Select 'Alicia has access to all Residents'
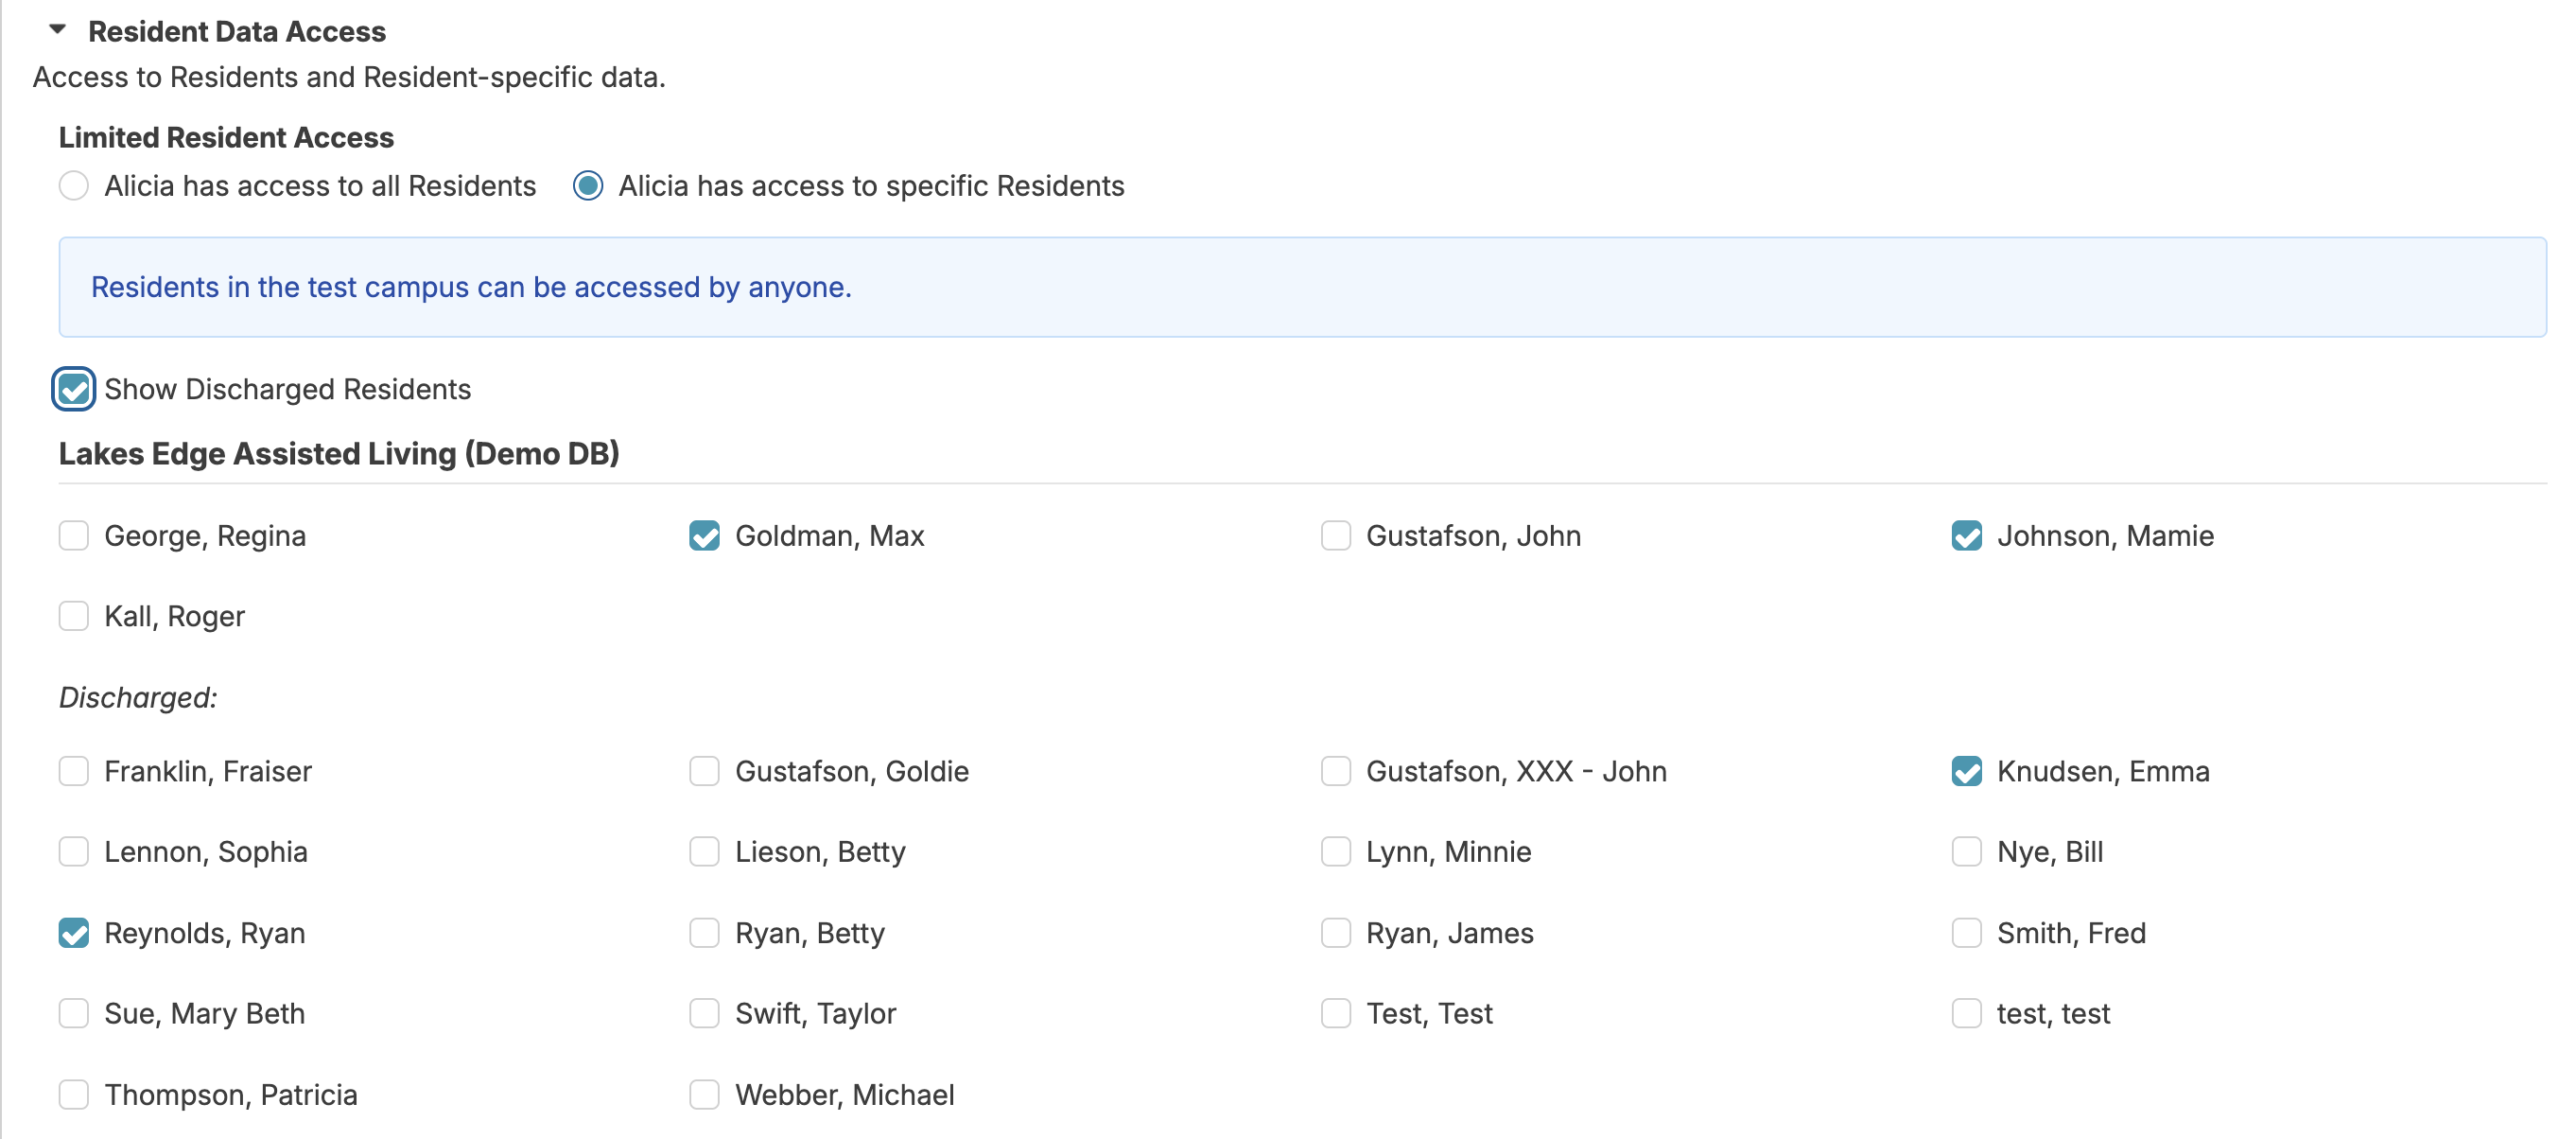This screenshot has height=1139, width=2576. click(74, 186)
